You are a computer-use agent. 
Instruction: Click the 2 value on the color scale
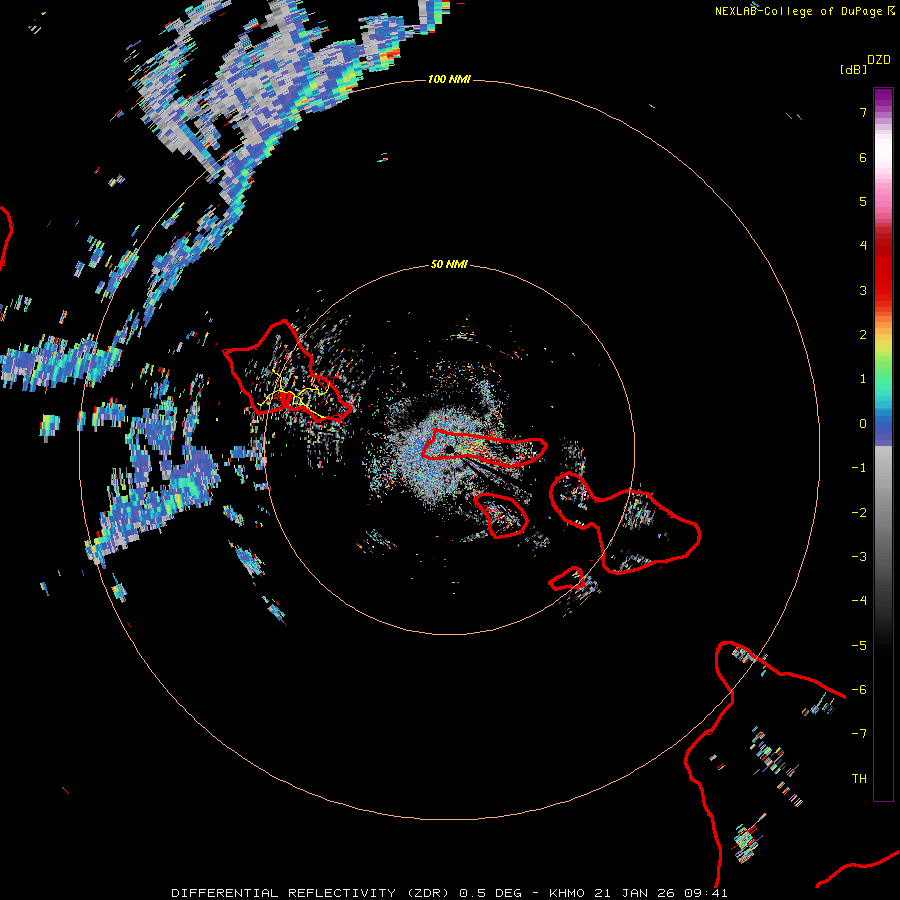click(x=863, y=335)
